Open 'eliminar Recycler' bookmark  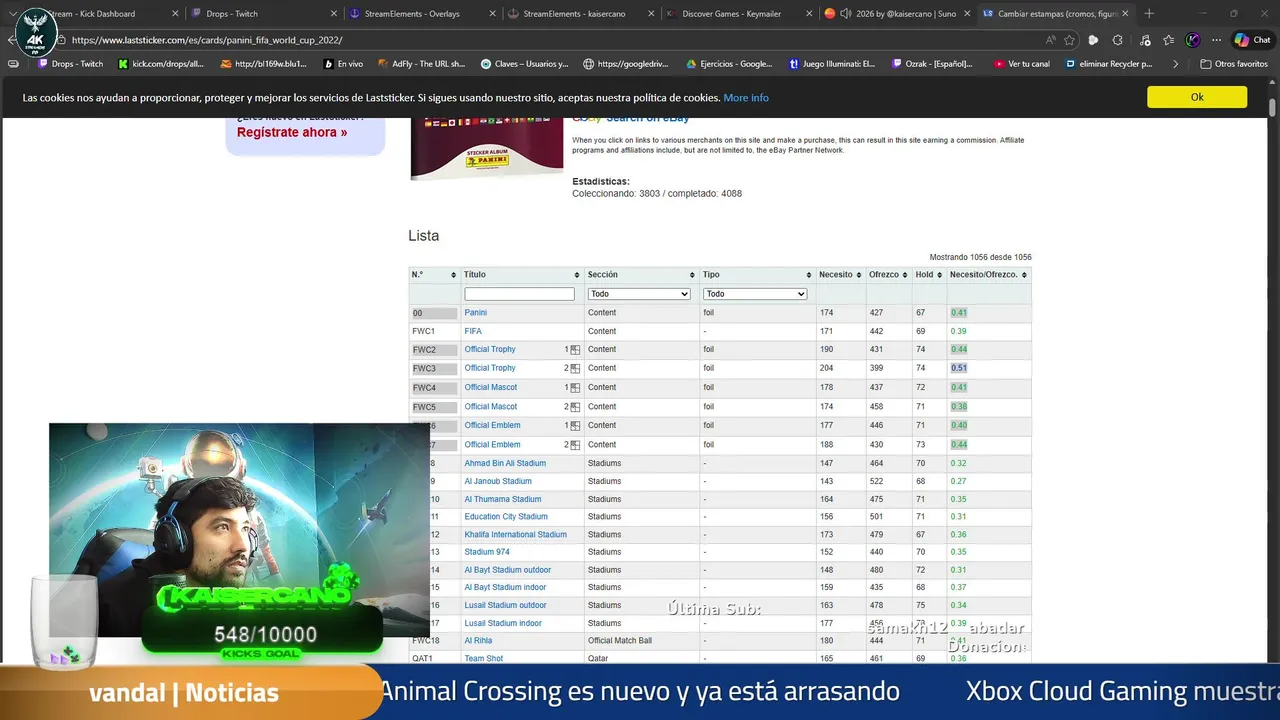click(1109, 64)
